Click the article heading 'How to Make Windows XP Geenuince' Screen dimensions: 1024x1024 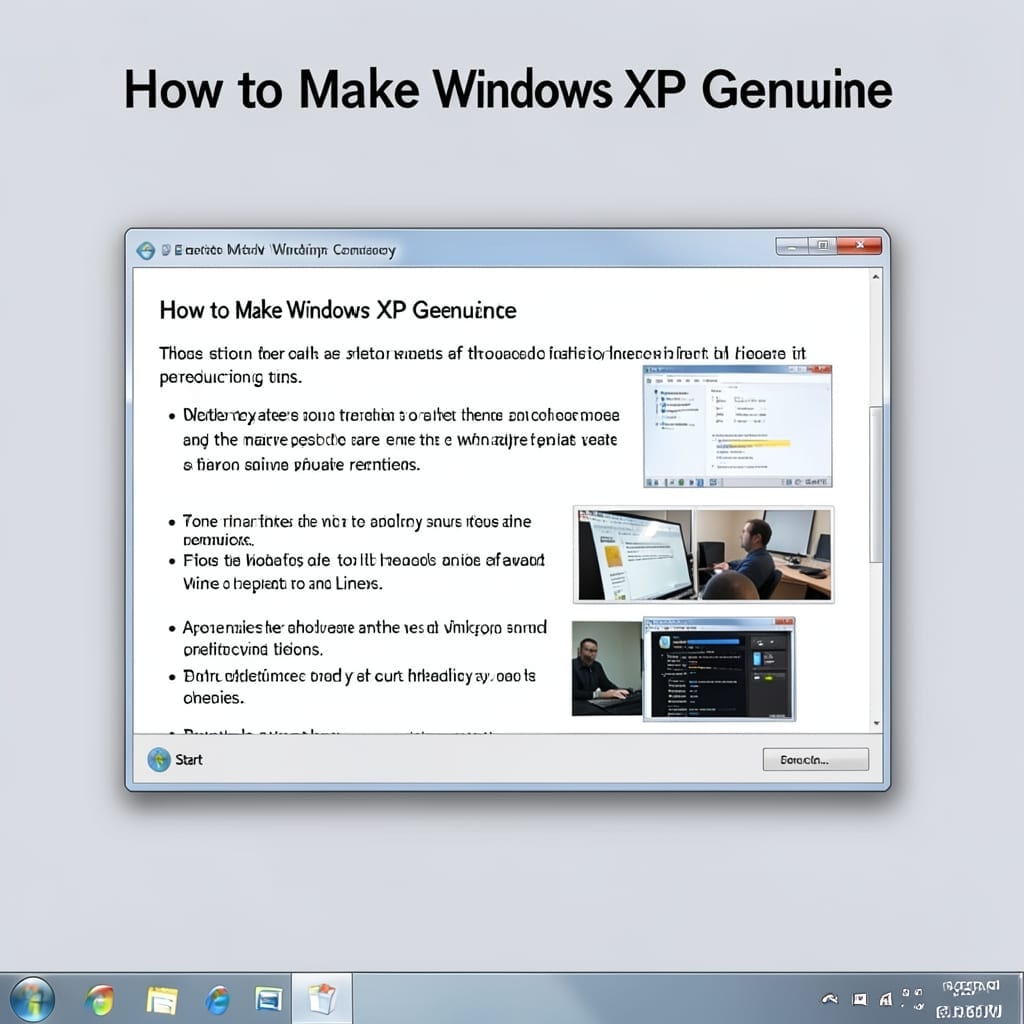tap(338, 310)
